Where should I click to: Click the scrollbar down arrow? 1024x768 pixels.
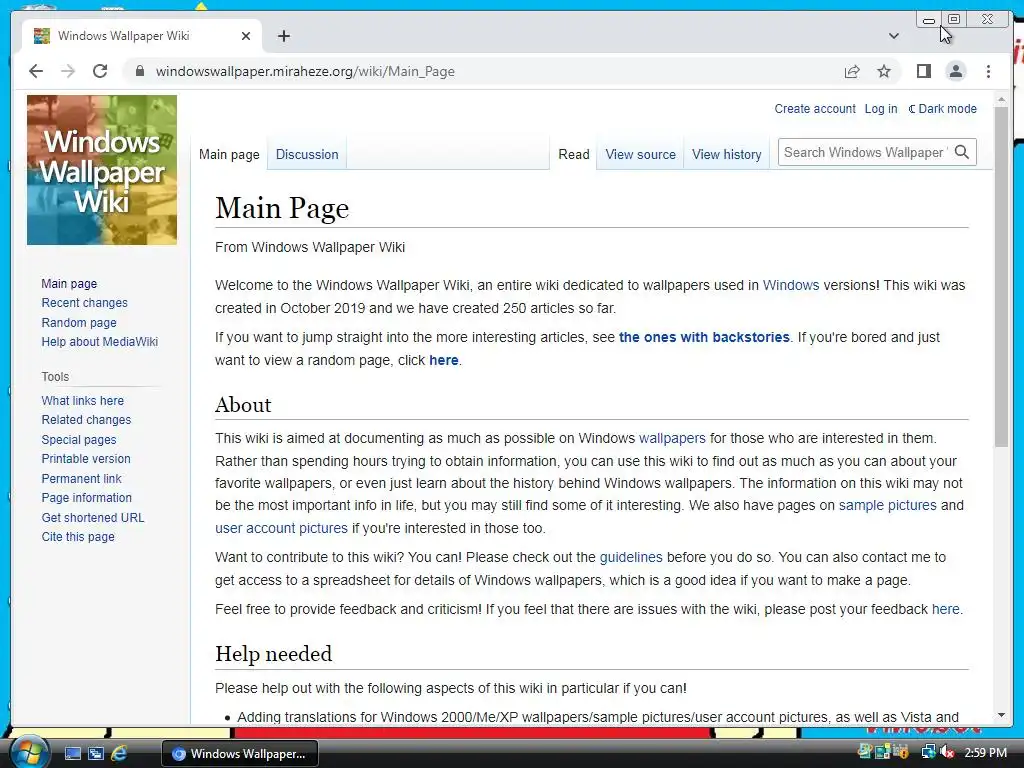(1001, 715)
